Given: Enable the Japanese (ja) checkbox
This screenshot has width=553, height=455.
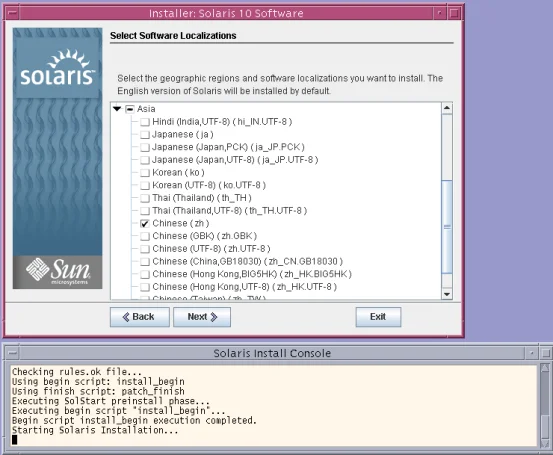Looking at the screenshot, I should tap(145, 135).
